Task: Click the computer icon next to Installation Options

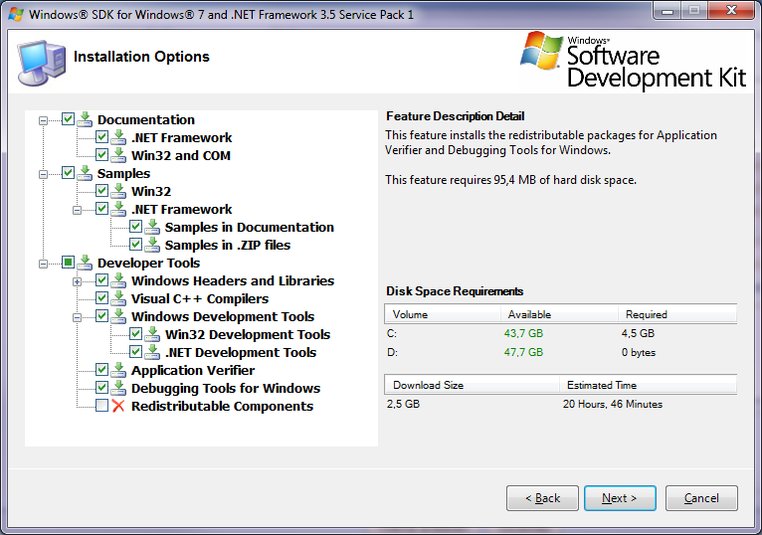Action: (x=41, y=63)
